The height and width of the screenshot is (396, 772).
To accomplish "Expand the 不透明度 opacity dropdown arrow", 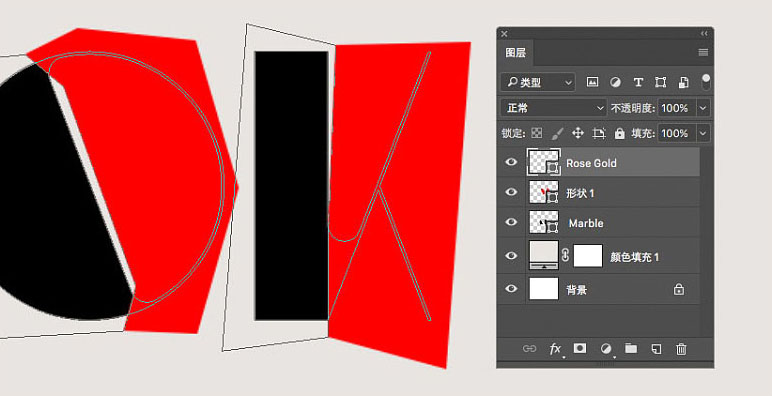I will click(x=703, y=108).
